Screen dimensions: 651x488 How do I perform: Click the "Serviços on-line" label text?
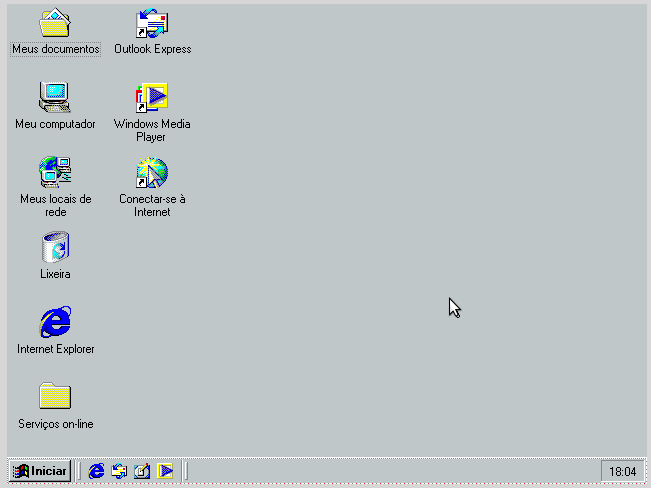tap(56, 424)
